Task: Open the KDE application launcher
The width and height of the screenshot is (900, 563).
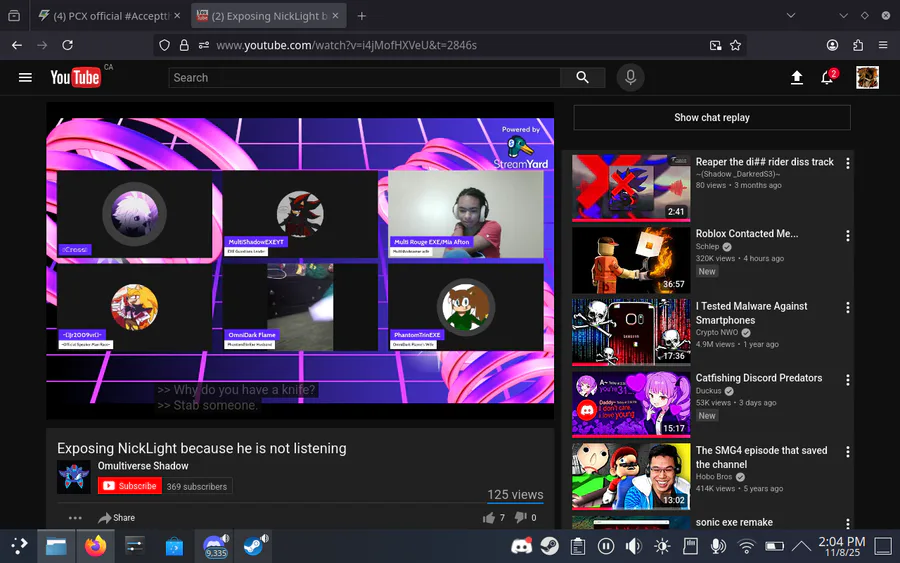Action: pos(19,546)
